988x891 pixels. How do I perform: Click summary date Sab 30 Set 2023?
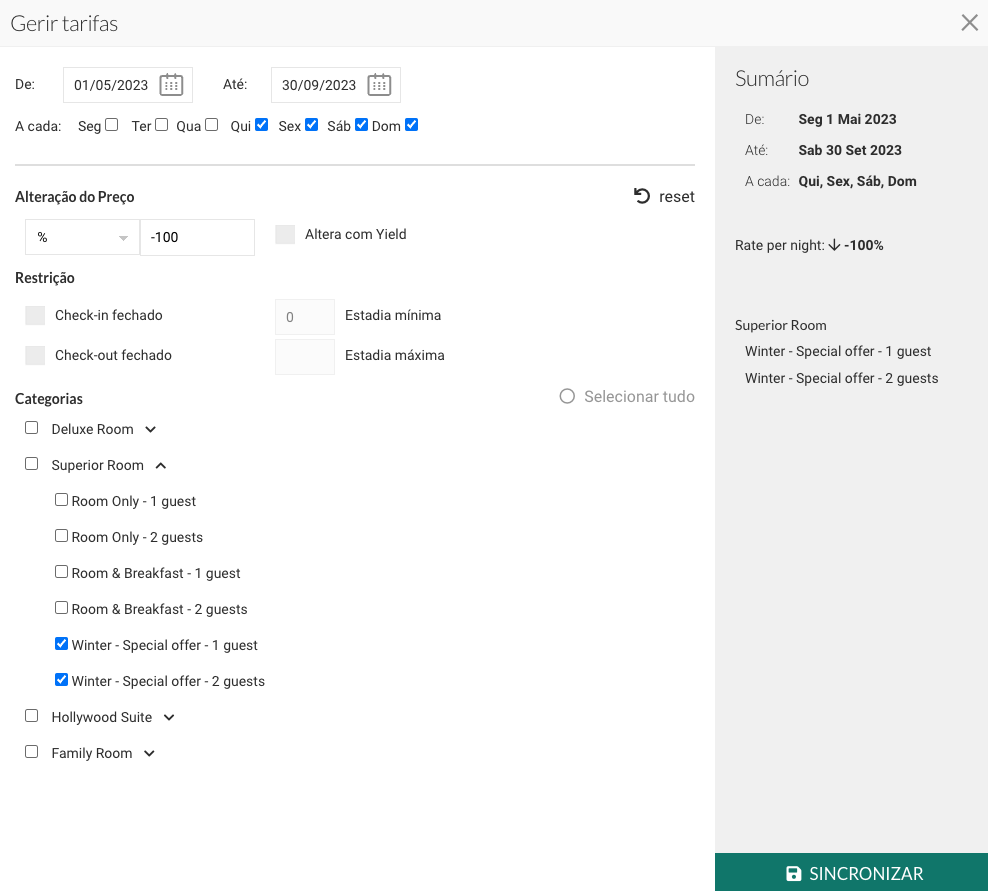850,150
